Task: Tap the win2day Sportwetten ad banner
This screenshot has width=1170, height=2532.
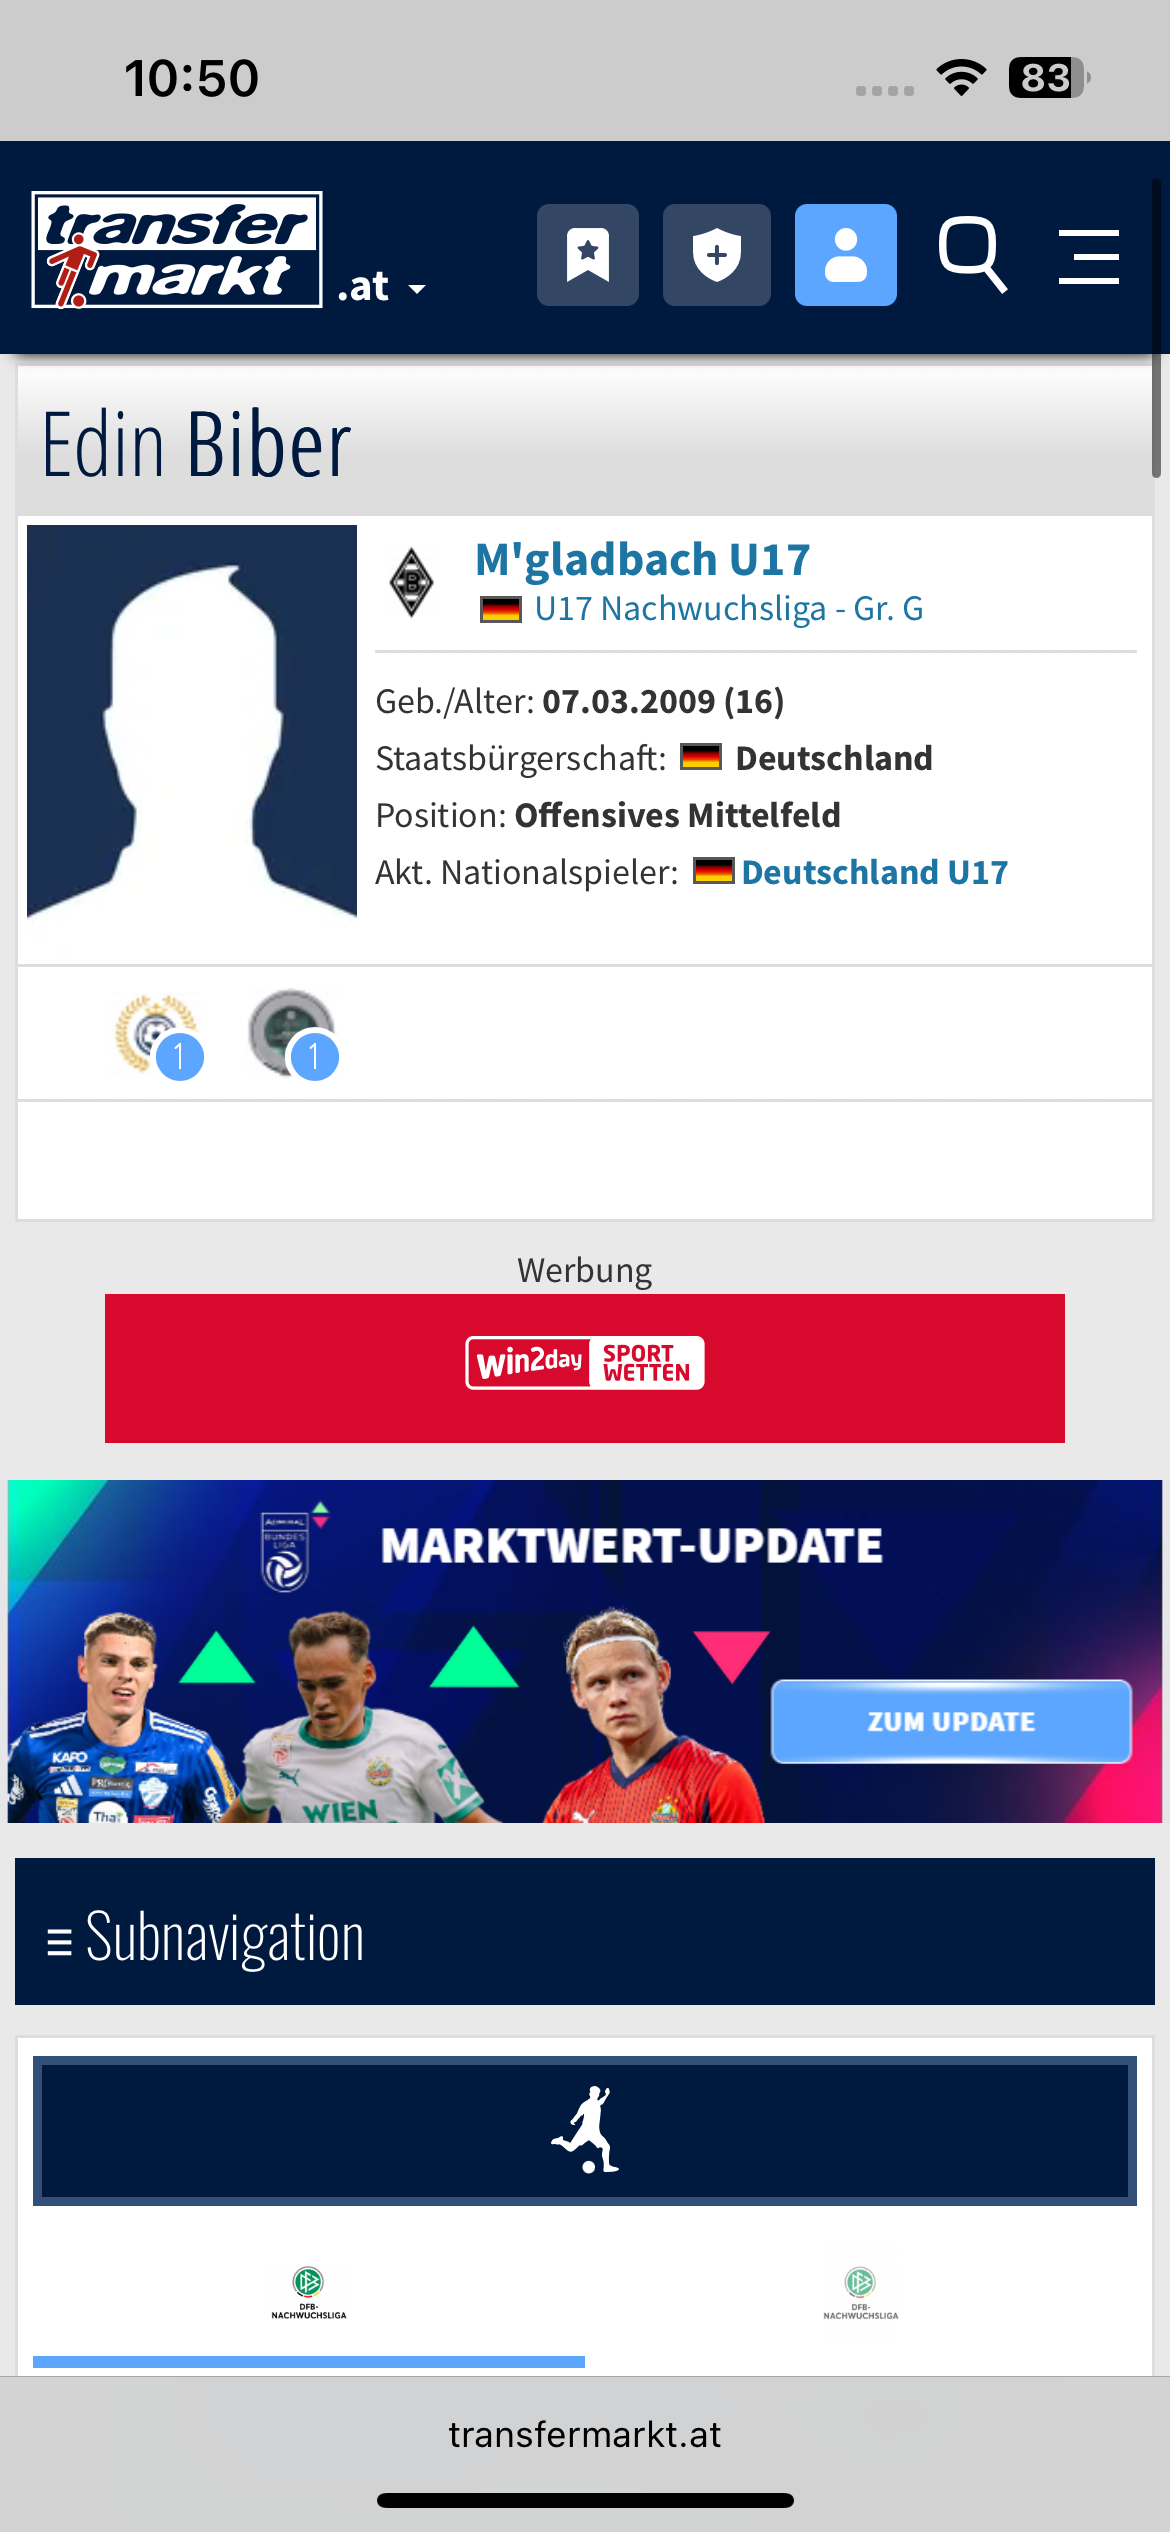Action: [585, 1368]
